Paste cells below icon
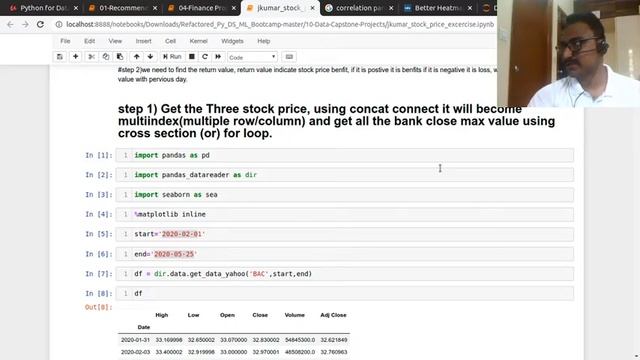640x360 pixels. 120,57
